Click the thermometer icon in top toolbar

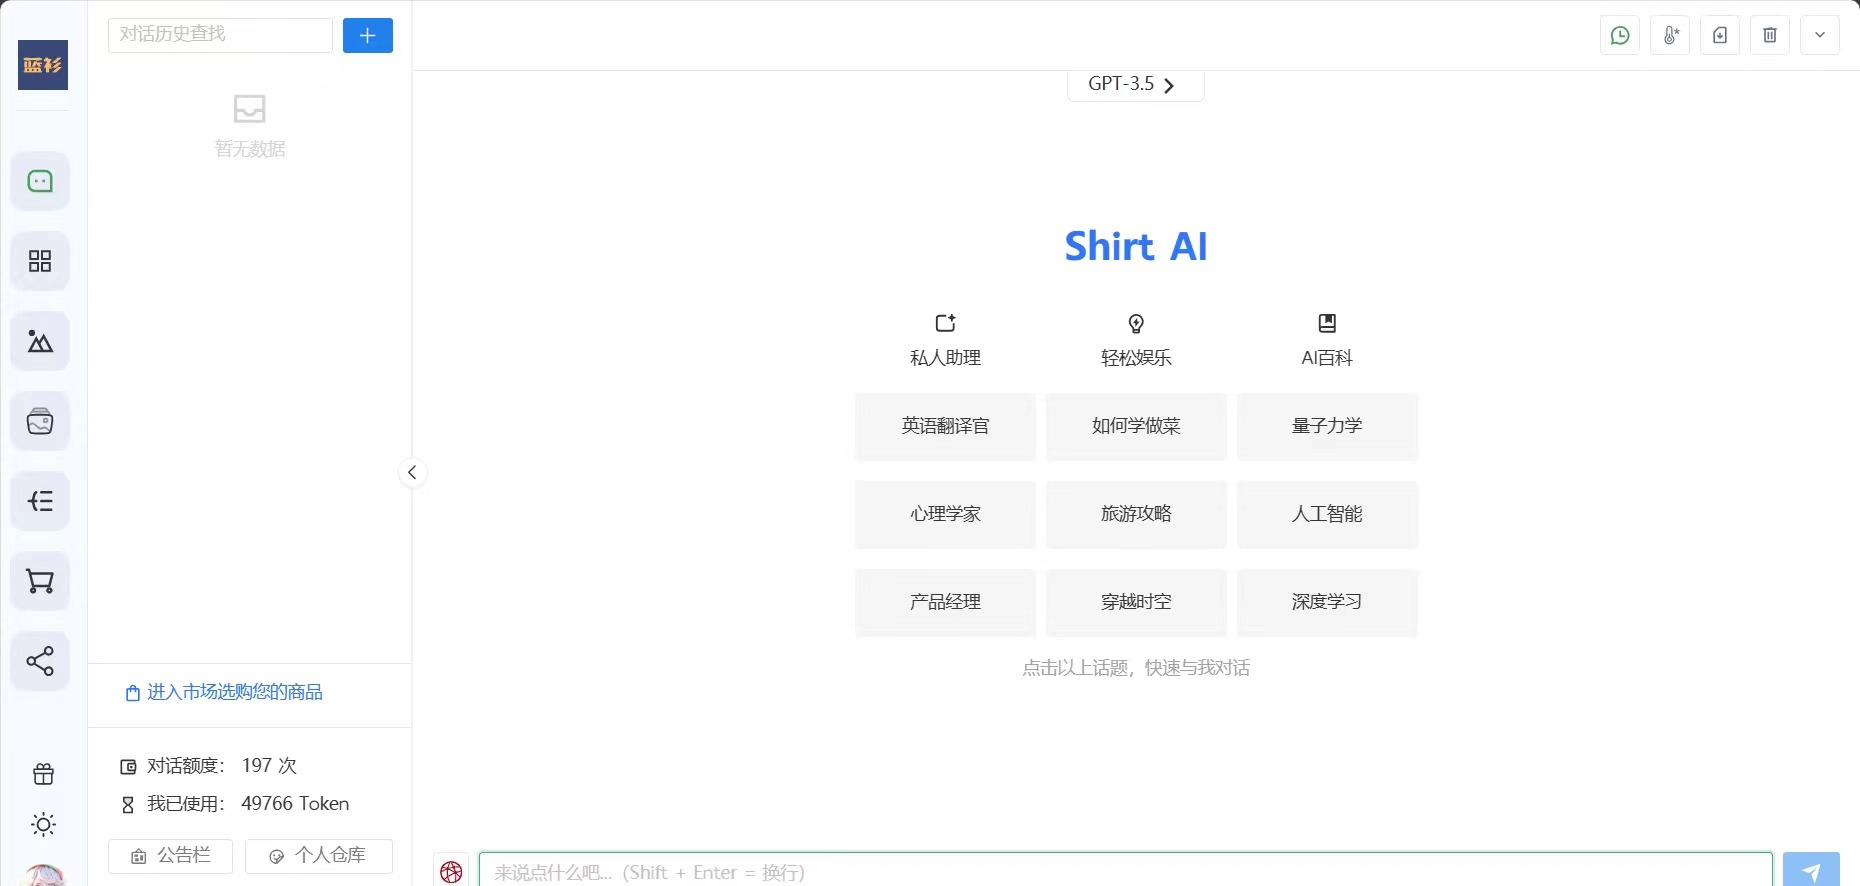tap(1670, 35)
